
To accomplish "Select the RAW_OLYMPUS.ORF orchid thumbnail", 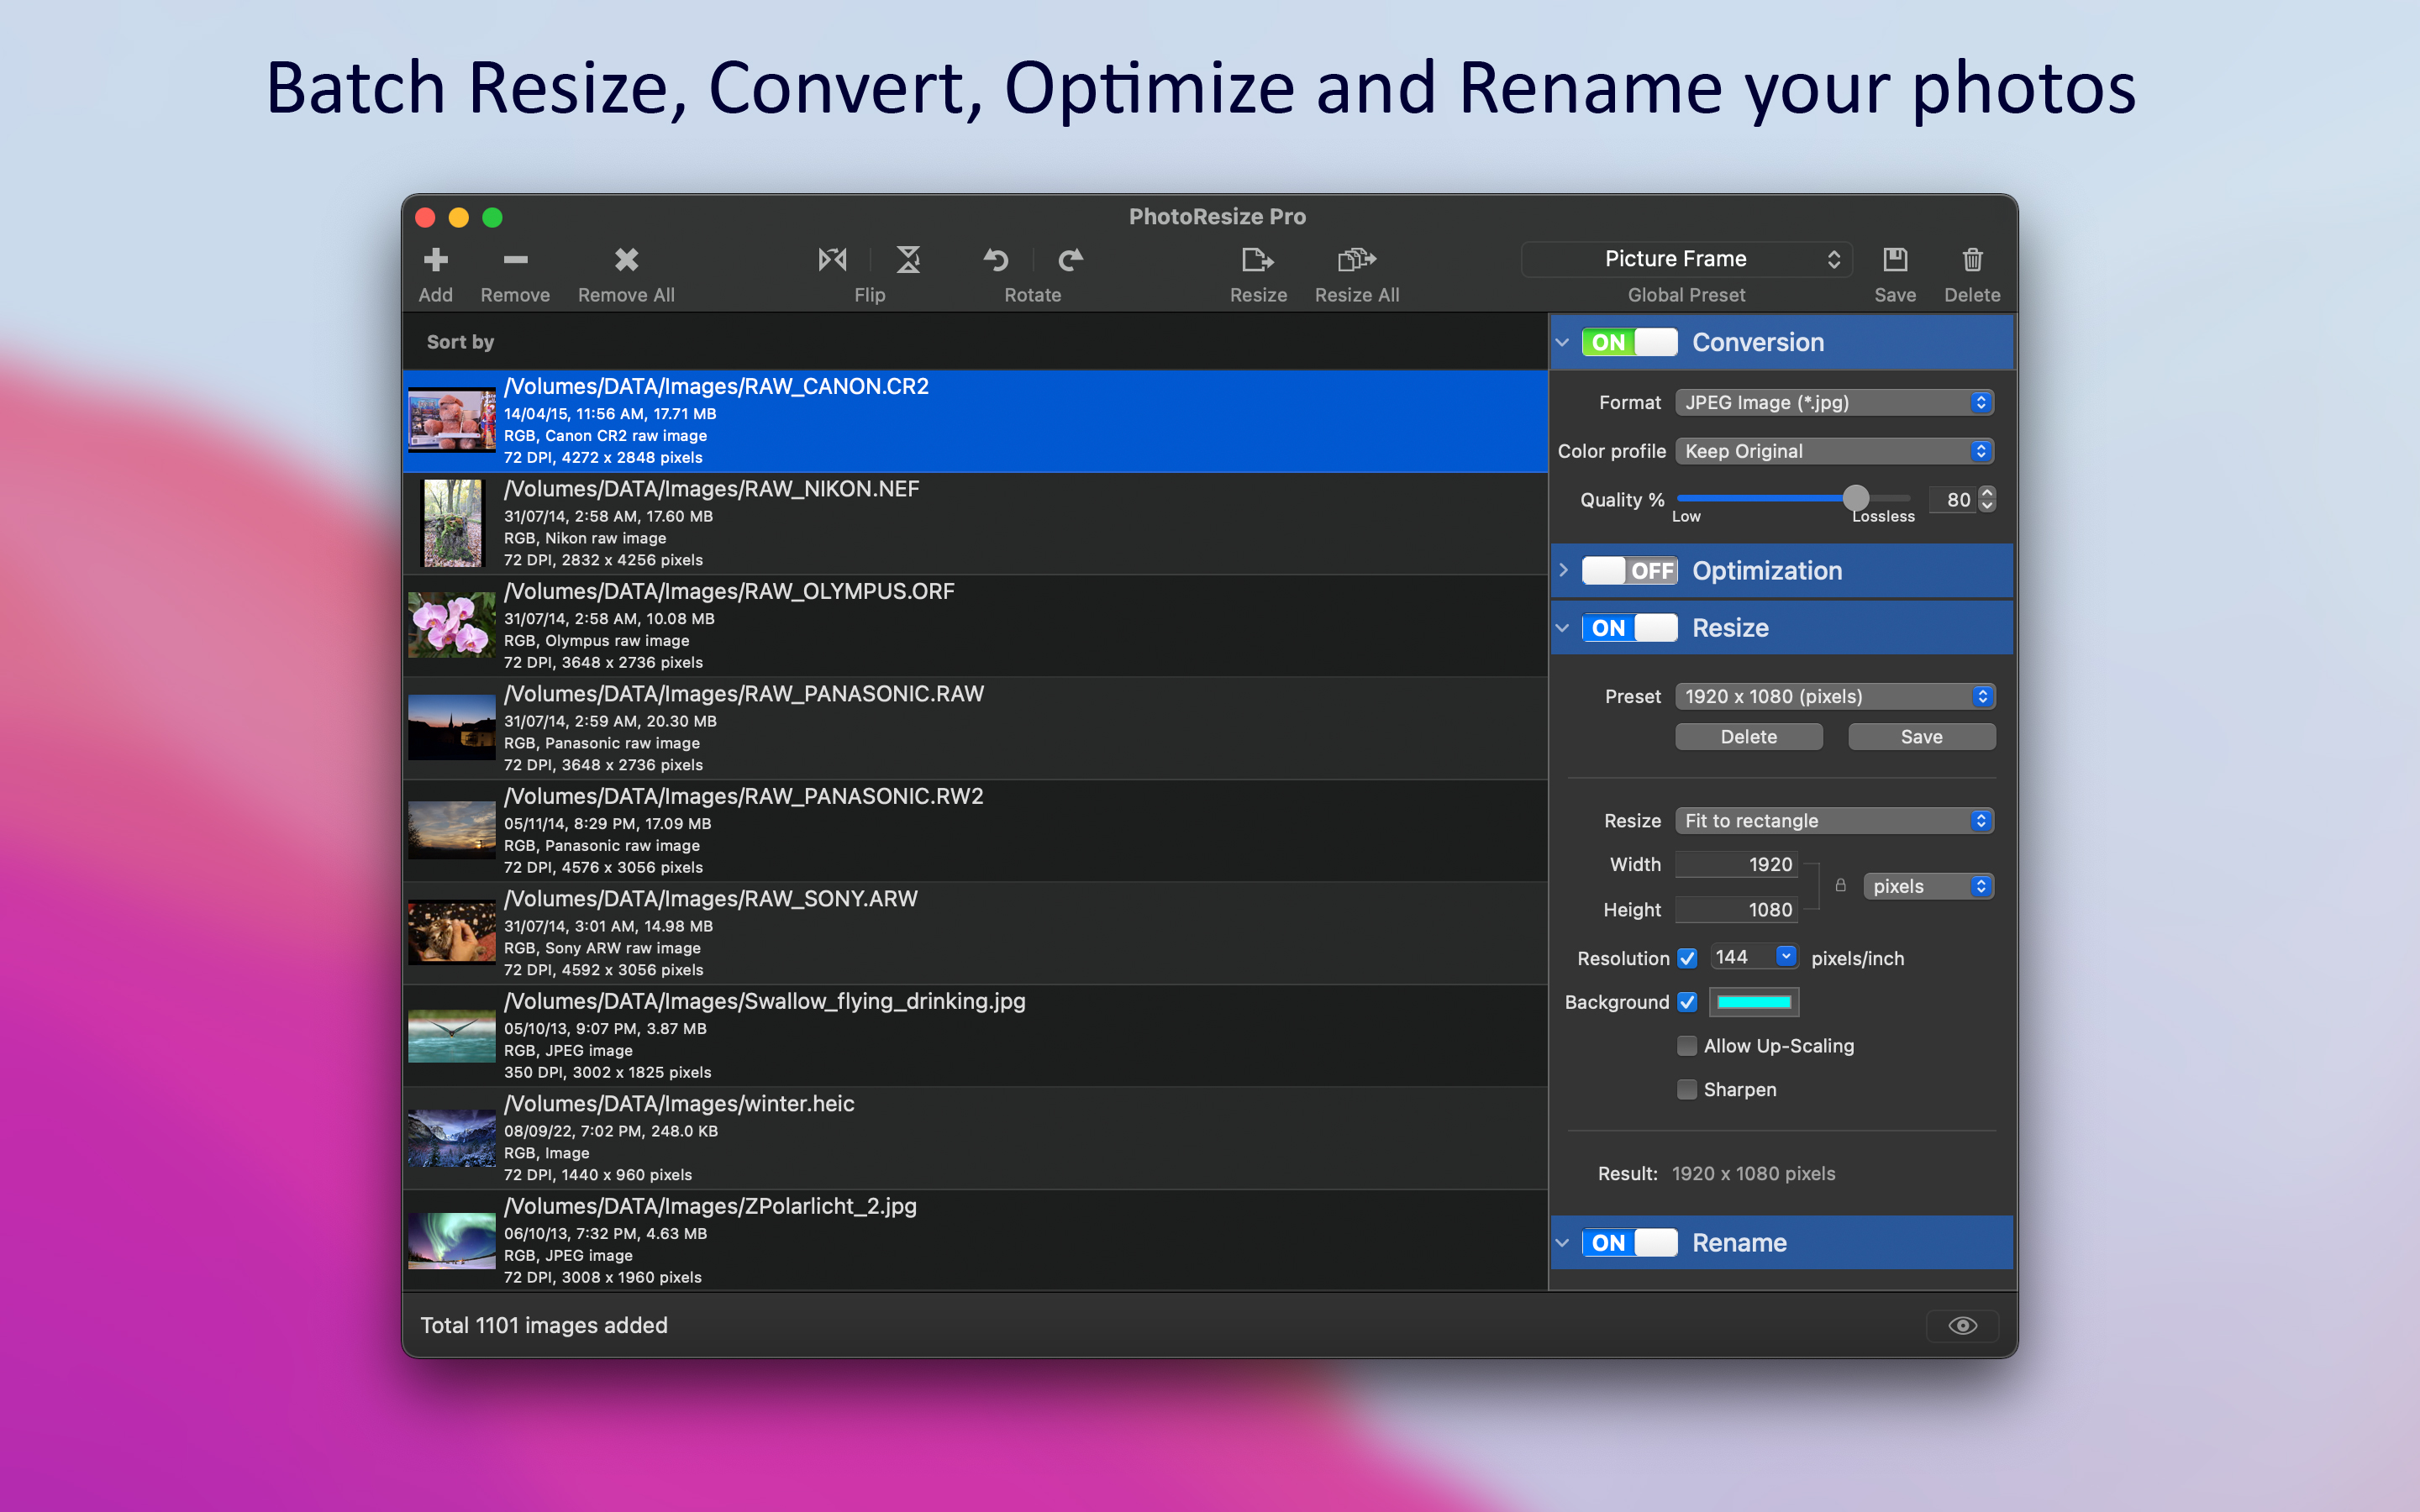I will pos(451,625).
